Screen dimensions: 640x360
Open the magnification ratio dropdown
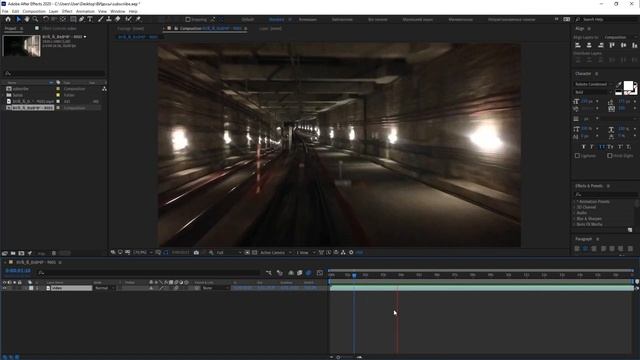(142, 253)
